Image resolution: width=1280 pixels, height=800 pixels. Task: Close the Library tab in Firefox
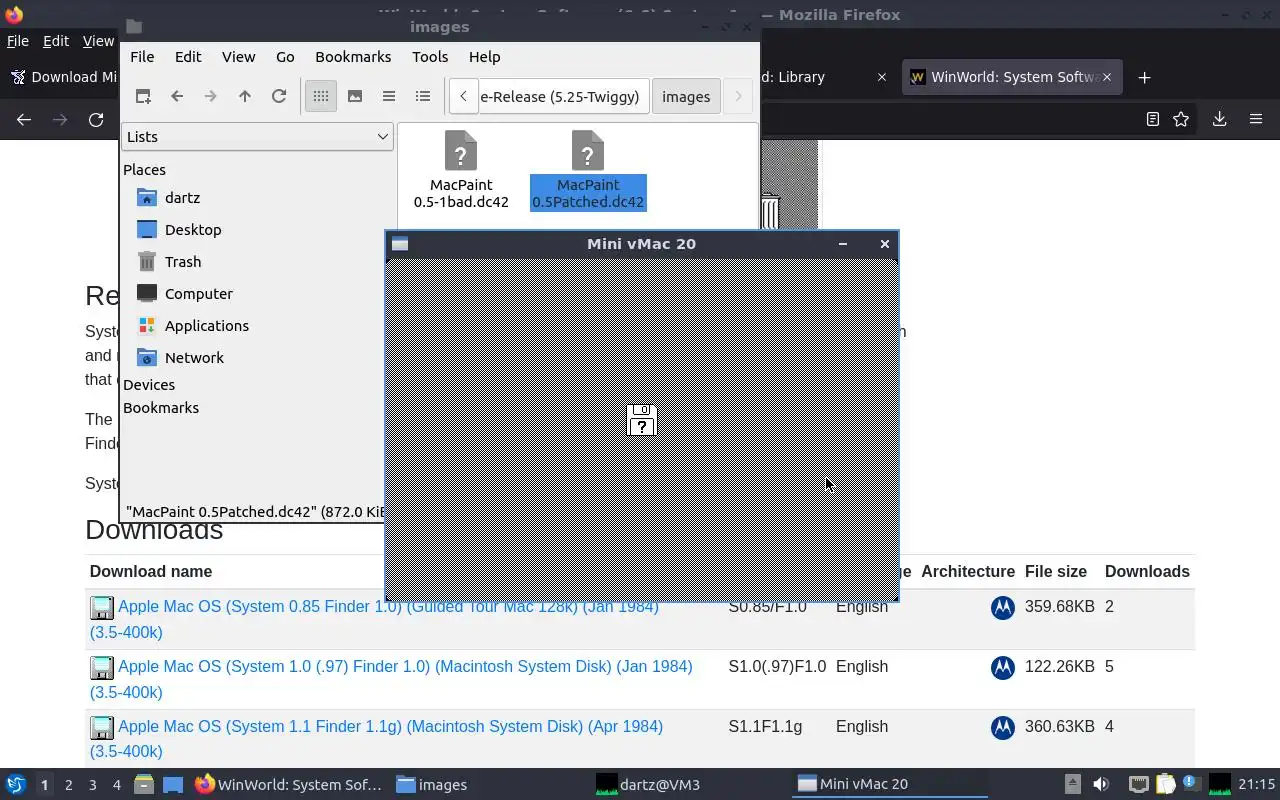point(881,77)
